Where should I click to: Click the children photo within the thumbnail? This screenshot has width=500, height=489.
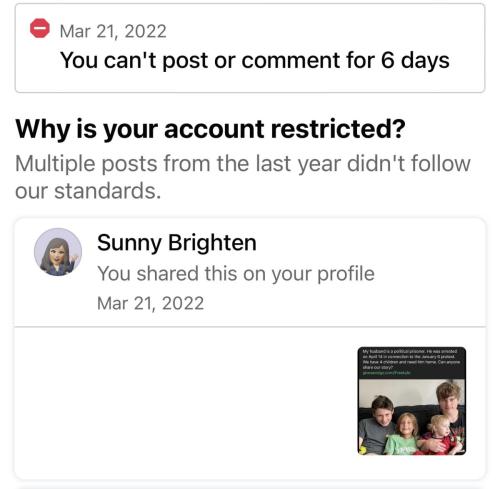coord(412,417)
